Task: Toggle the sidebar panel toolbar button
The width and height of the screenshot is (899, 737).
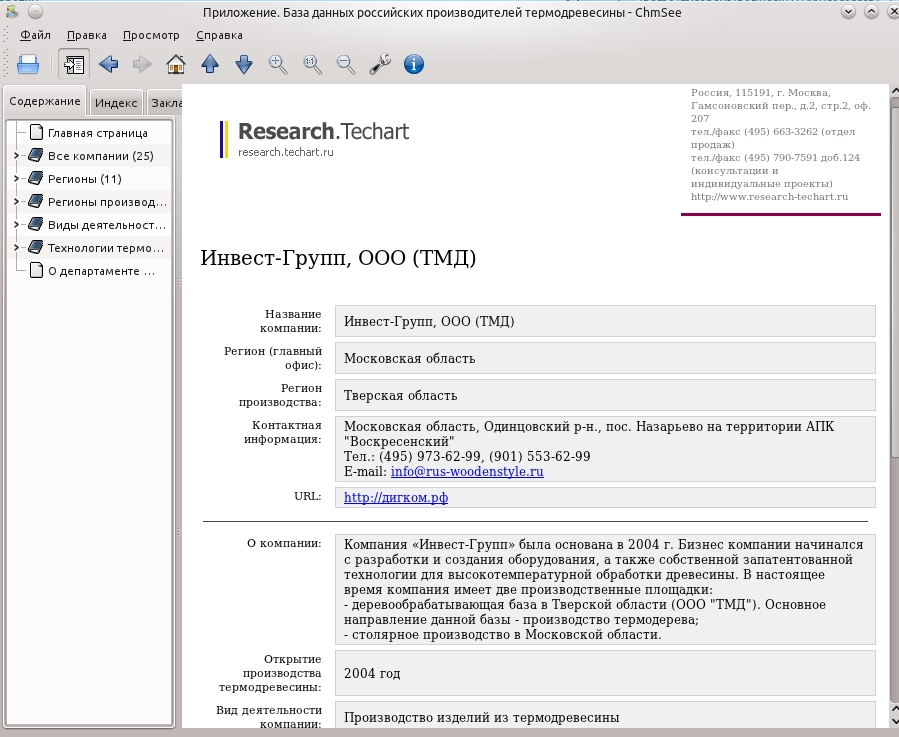Action: pyautogui.click(x=74, y=64)
